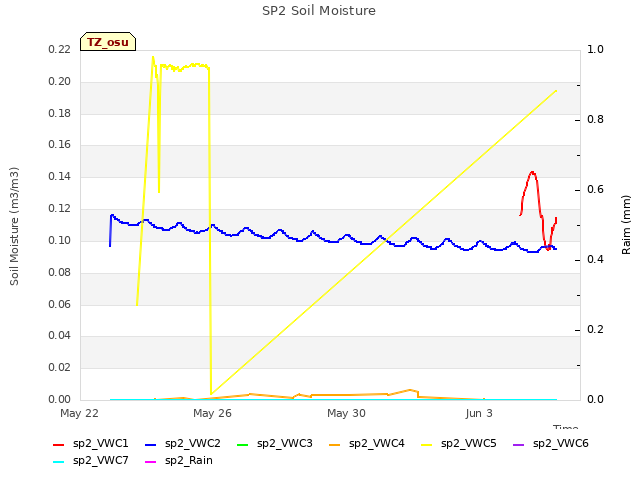Image resolution: width=640 pixels, height=480 pixels.
Task: Toggle sp2_VWC5 legend entry
Action: [x=459, y=444]
